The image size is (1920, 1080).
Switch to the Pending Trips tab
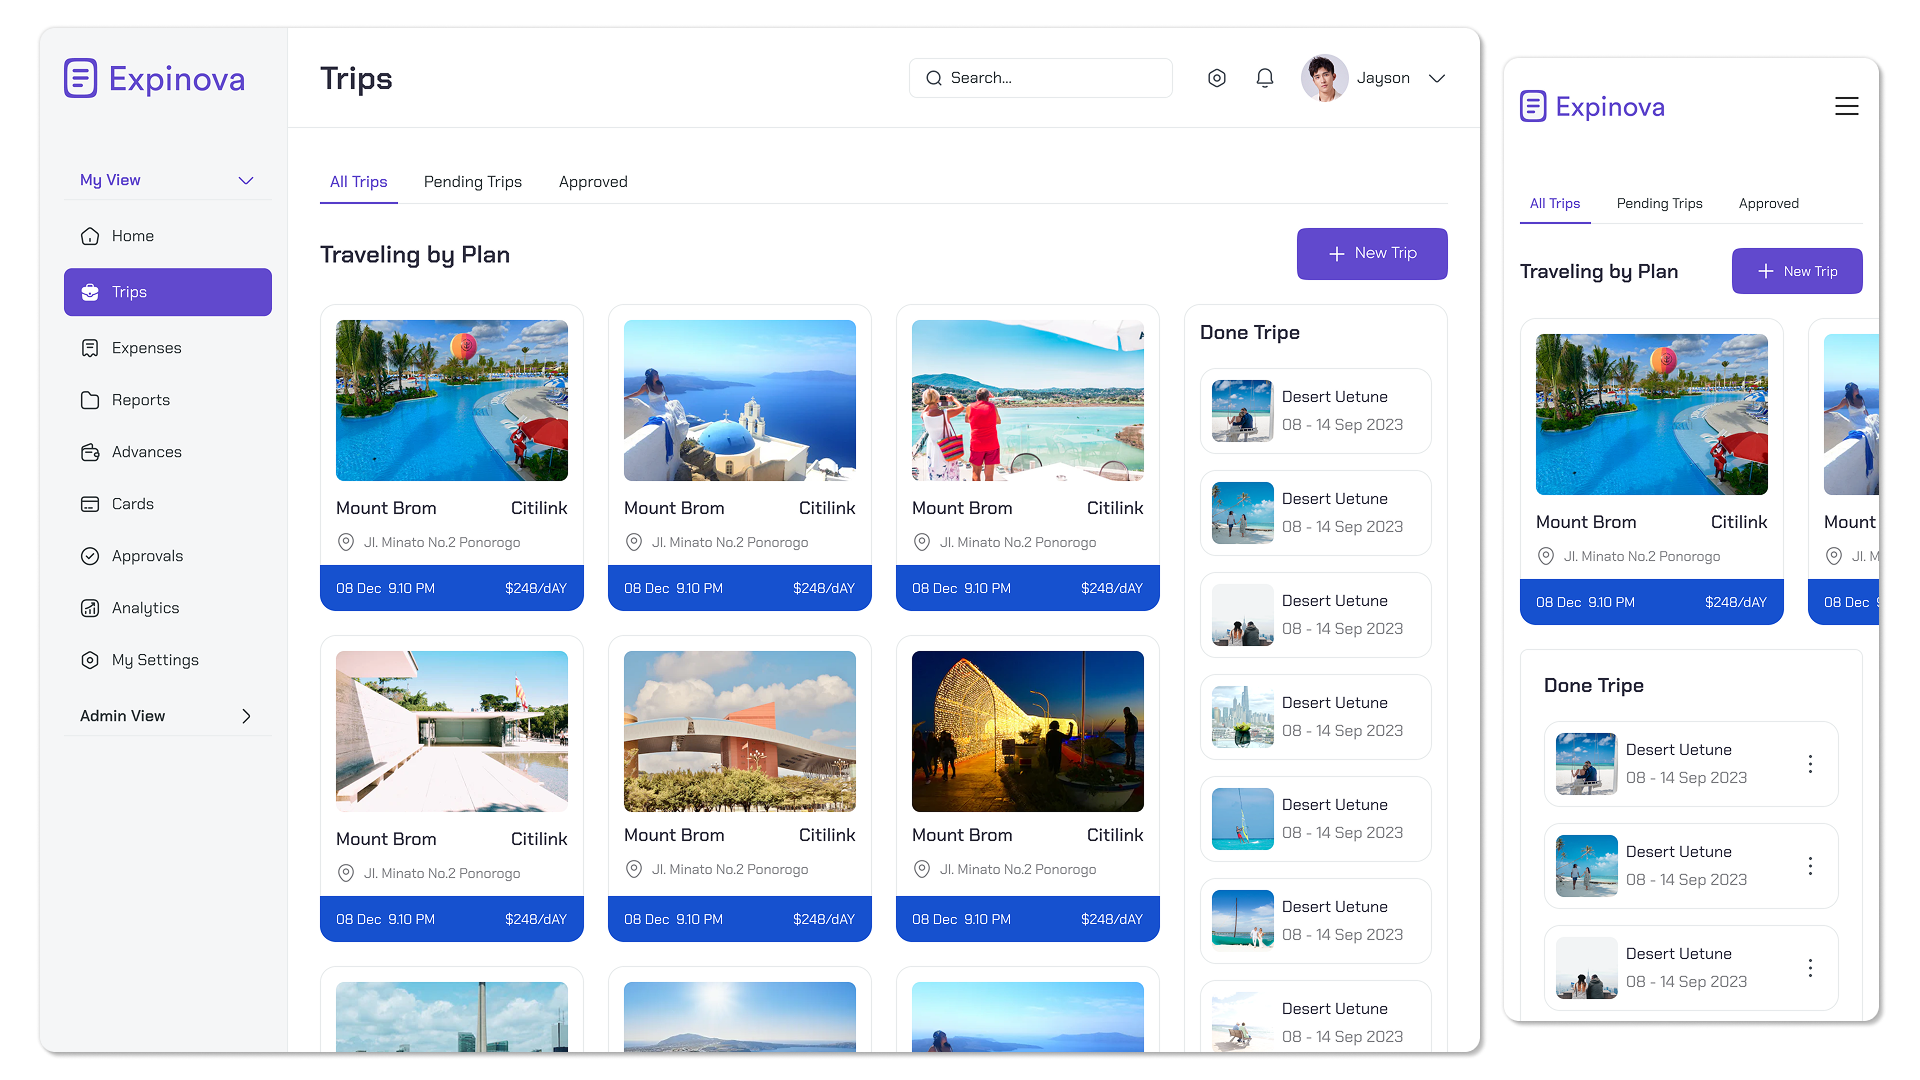click(x=473, y=182)
